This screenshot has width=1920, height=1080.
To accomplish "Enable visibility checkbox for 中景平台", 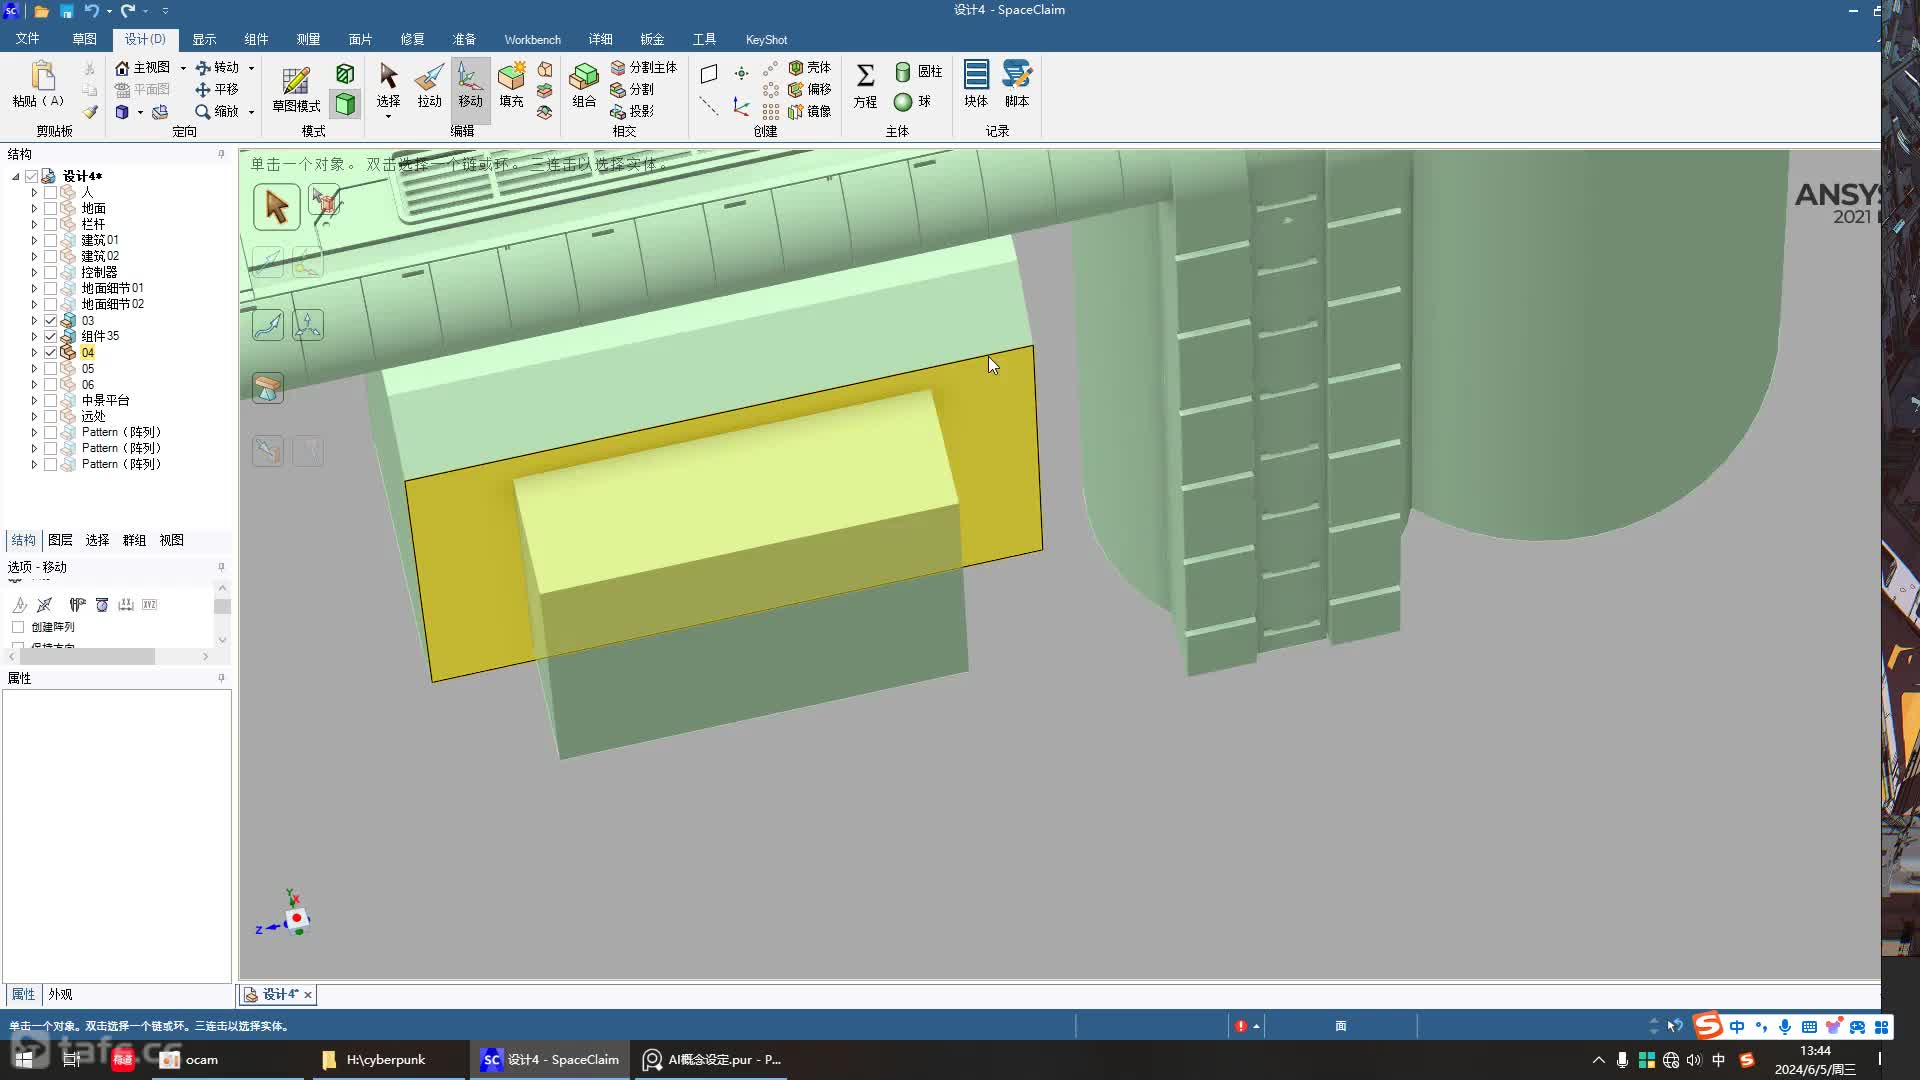I will pyautogui.click(x=50, y=401).
